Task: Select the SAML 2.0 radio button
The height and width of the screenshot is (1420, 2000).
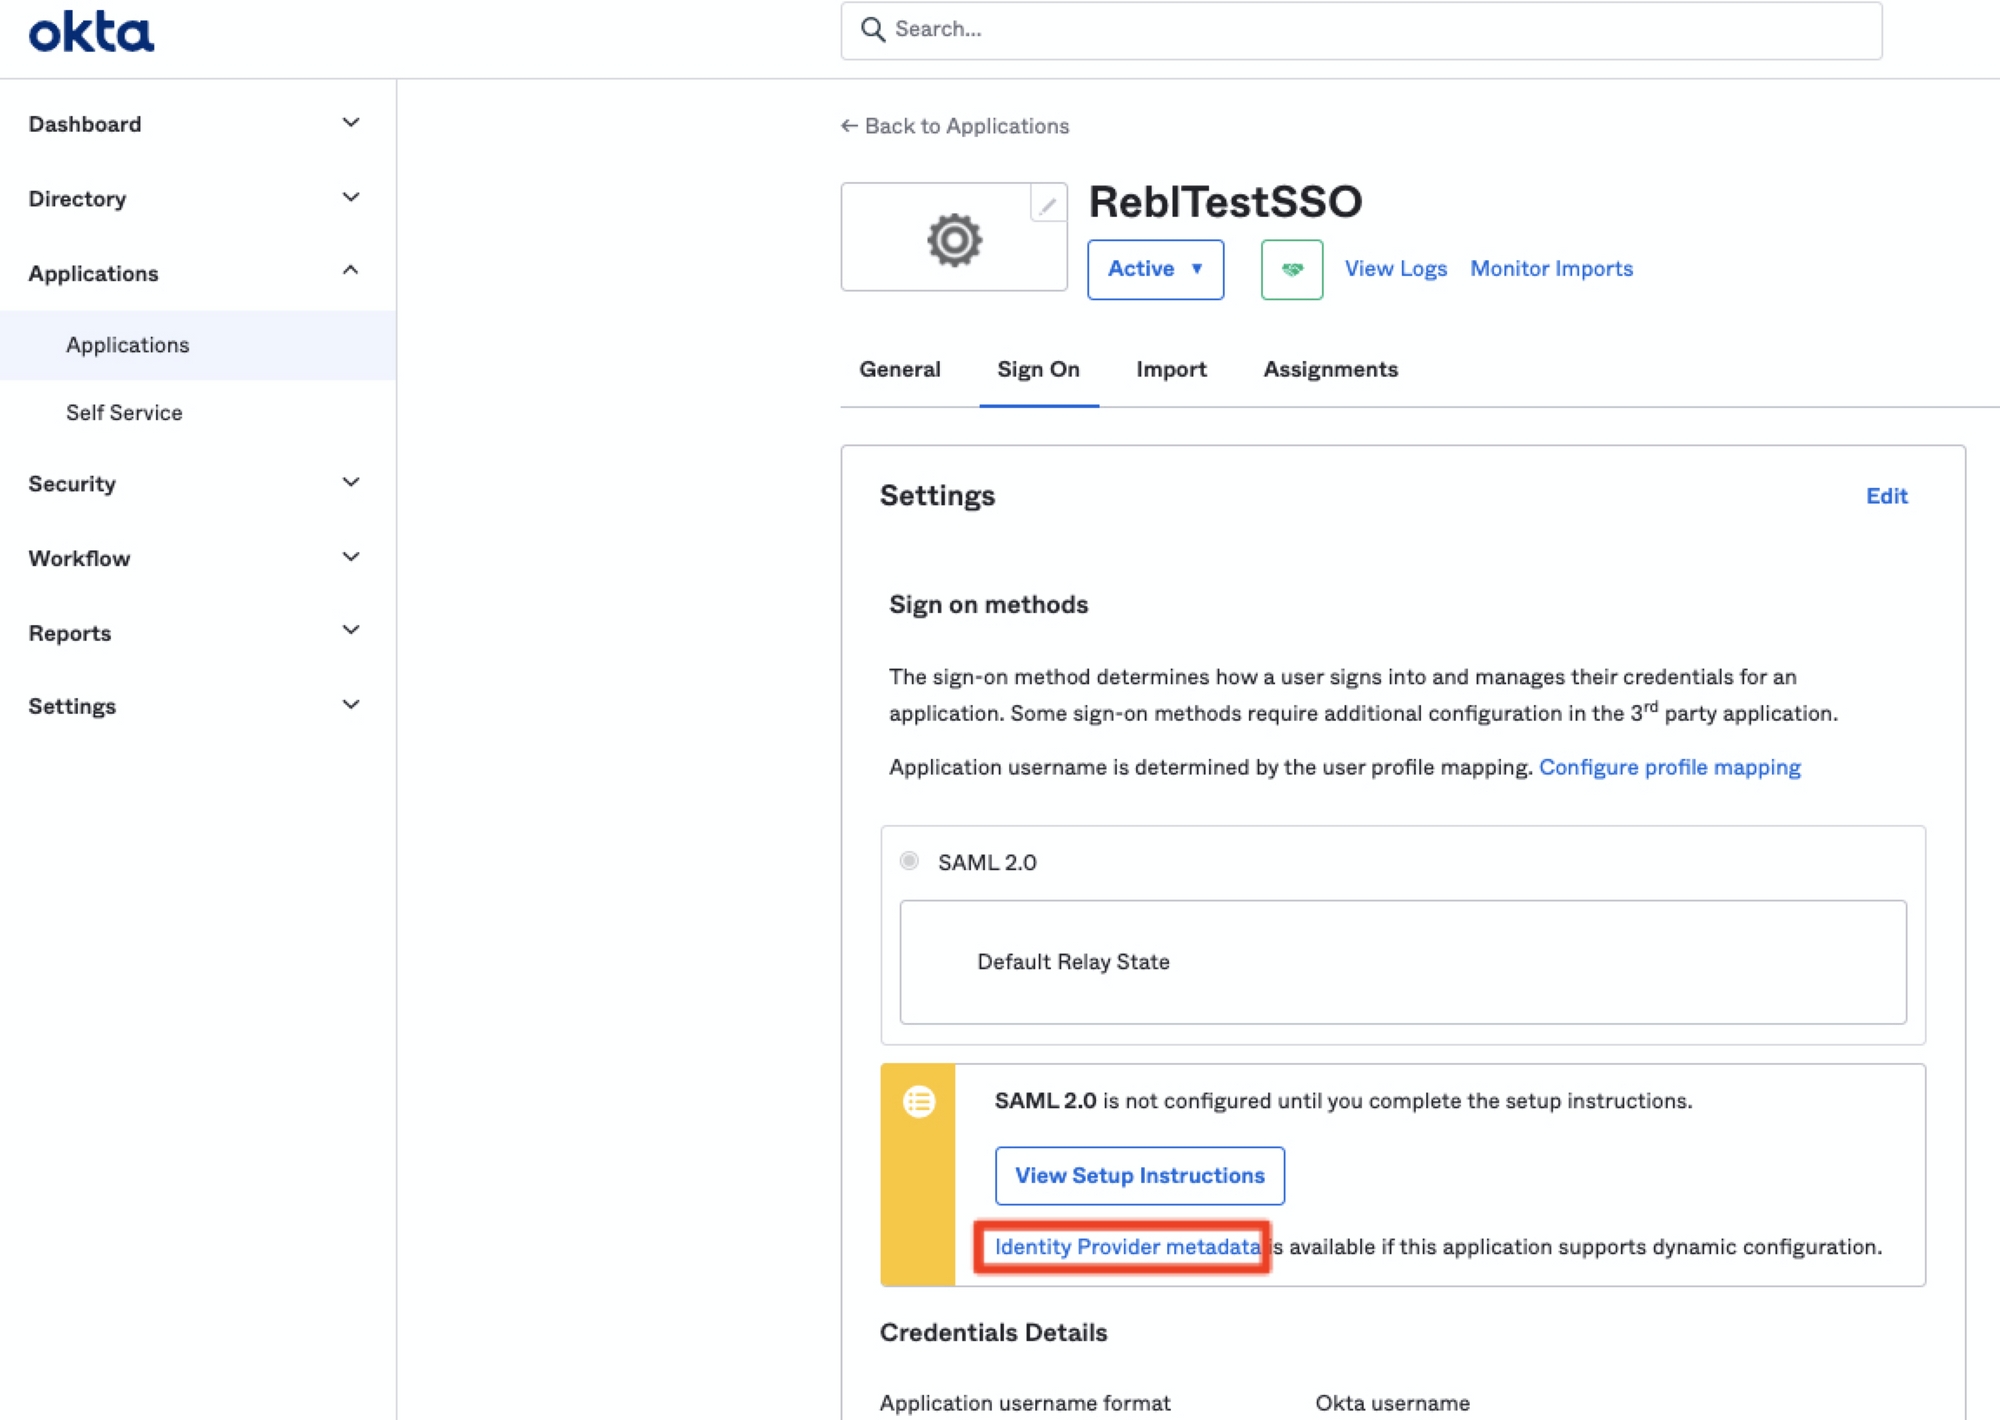Action: (909, 861)
